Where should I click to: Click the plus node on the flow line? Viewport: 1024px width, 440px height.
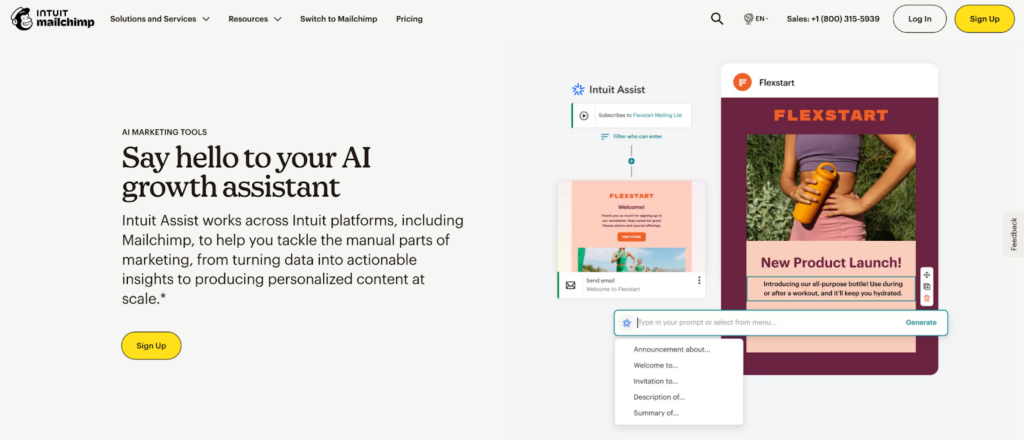(x=632, y=161)
